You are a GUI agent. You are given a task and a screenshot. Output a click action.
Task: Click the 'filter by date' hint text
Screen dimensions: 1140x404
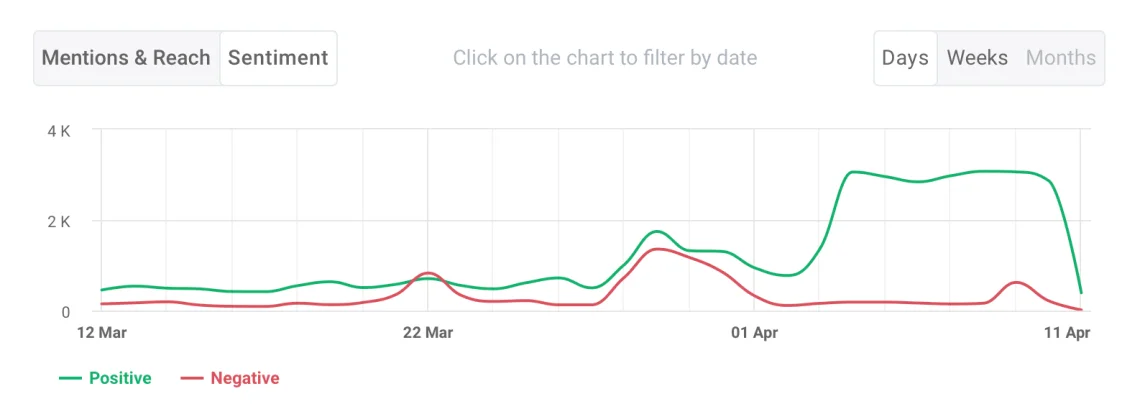point(604,58)
